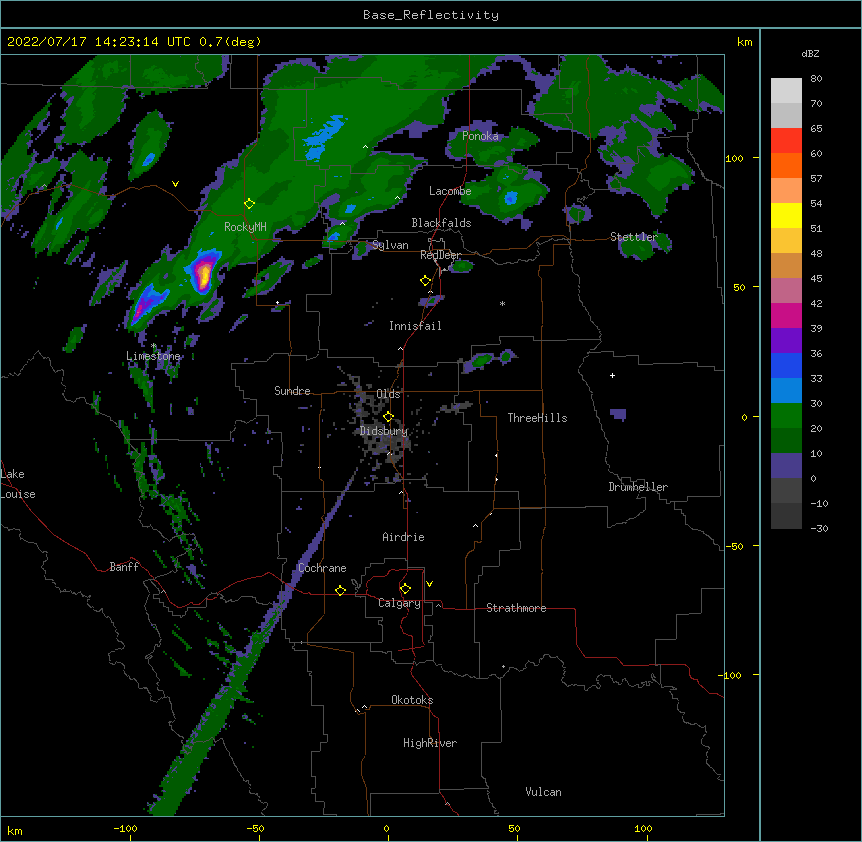Select the RedDeer city label
This screenshot has height=842, width=862.
[x=440, y=255]
